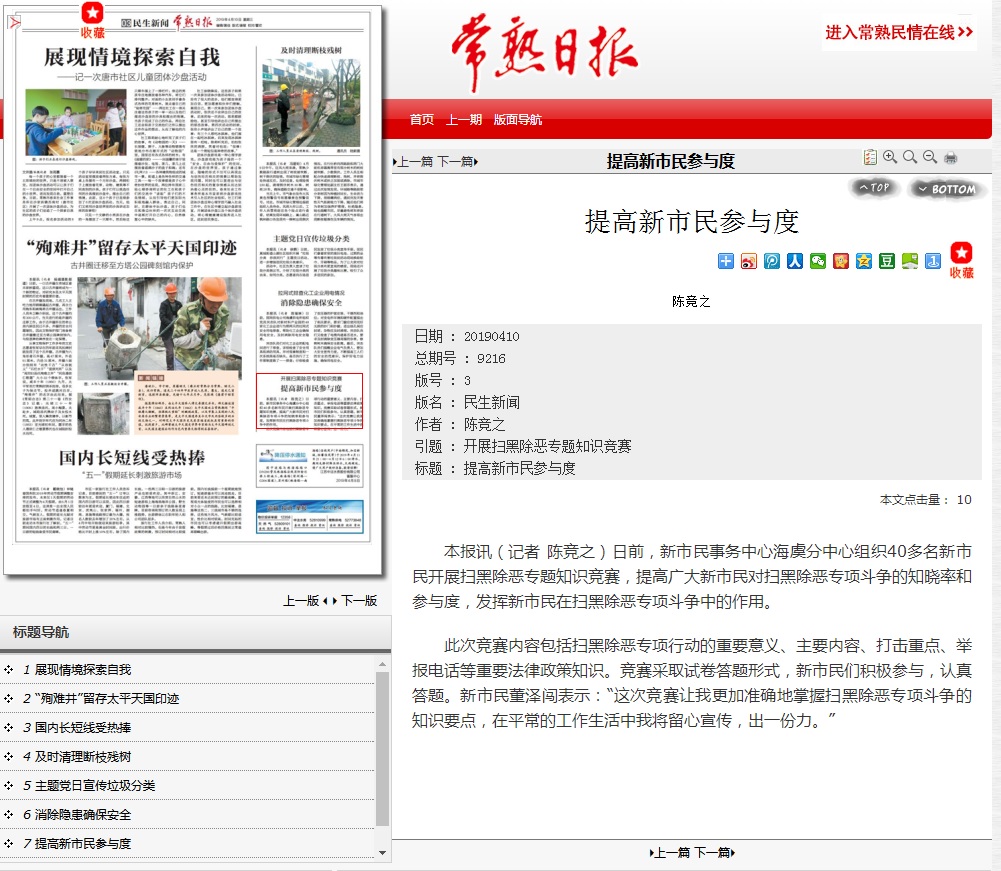Click the headline list scrollbar thumb
Image resolution: width=1001 pixels, height=871 pixels.
point(382,748)
